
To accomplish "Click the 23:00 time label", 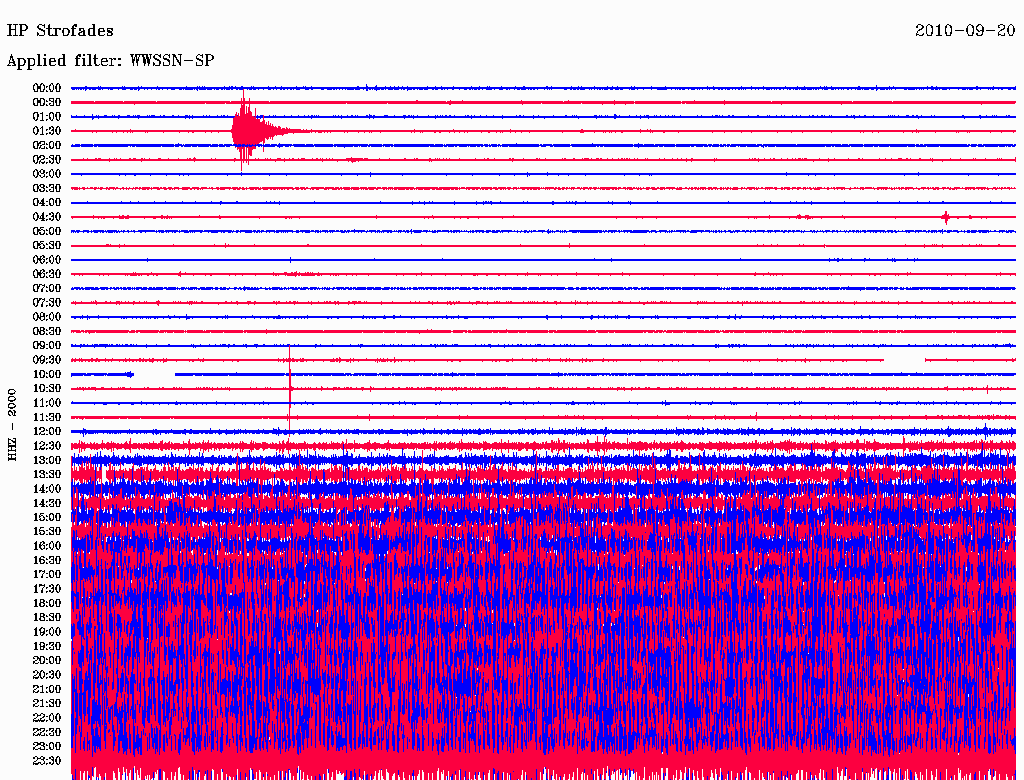I will point(47,746).
